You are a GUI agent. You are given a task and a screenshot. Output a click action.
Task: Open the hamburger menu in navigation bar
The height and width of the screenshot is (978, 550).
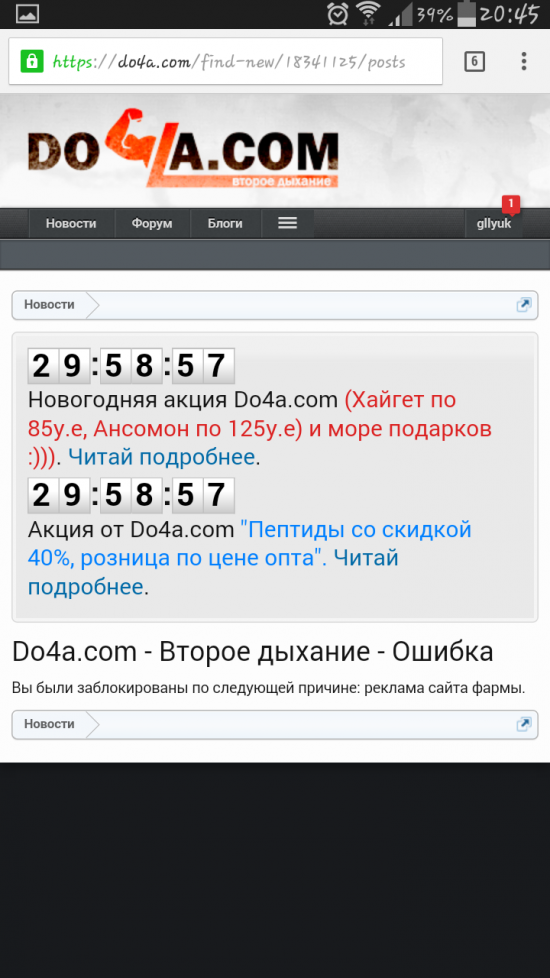287,223
